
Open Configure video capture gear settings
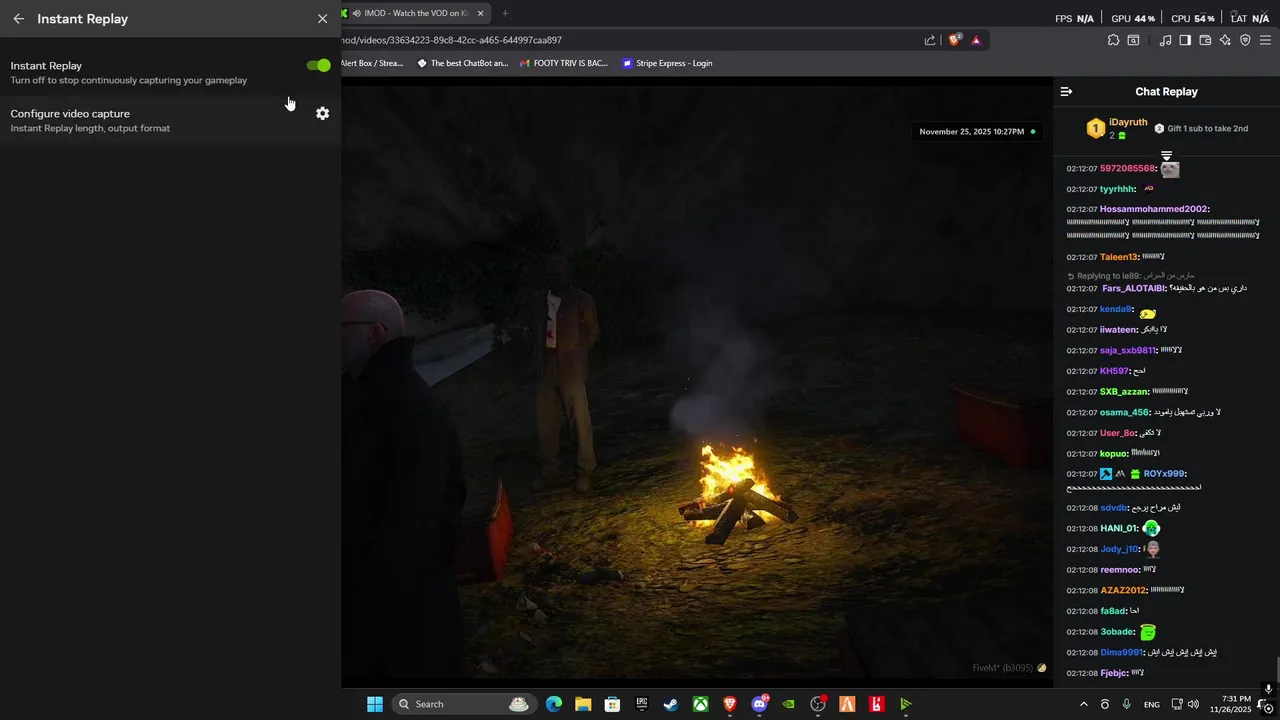[x=322, y=113]
